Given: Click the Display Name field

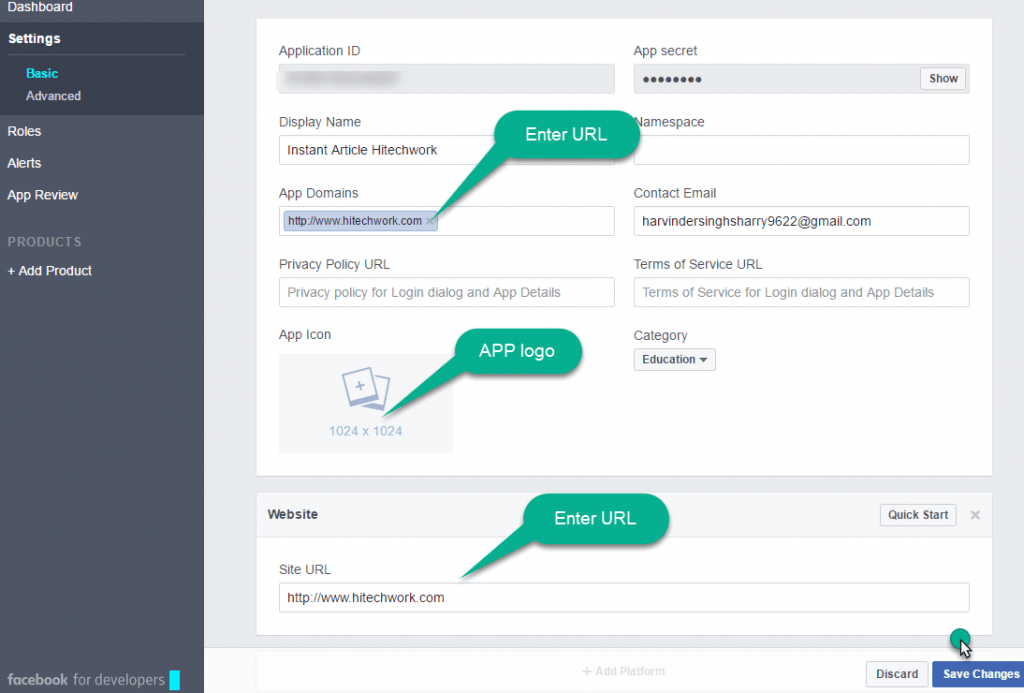Looking at the screenshot, I should click(446, 150).
